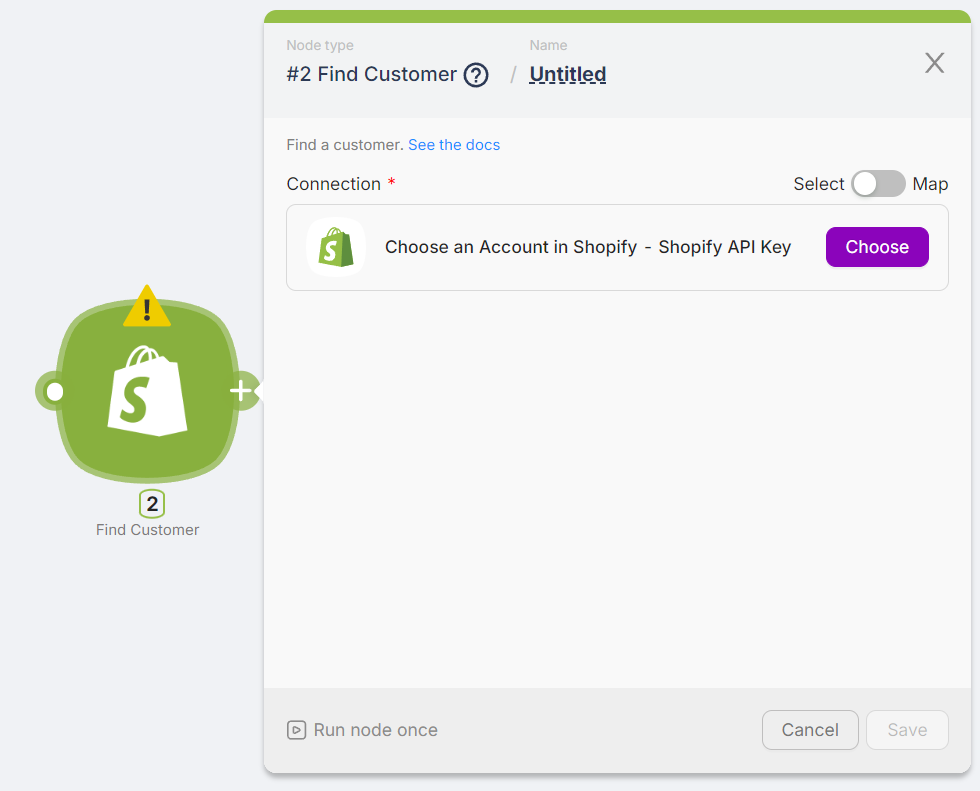Click the help question mark beside Find Customer

click(476, 75)
